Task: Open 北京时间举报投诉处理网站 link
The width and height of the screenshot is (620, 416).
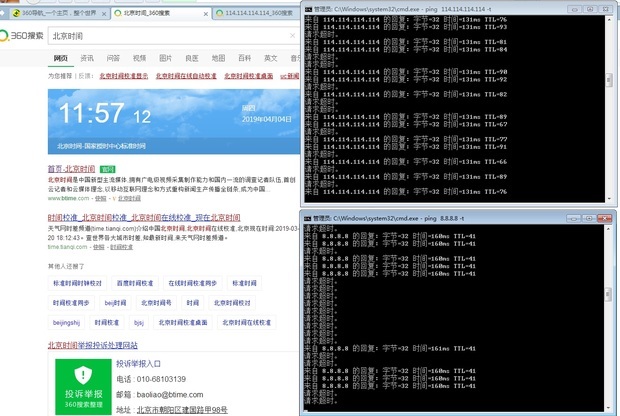Action: click(x=93, y=345)
